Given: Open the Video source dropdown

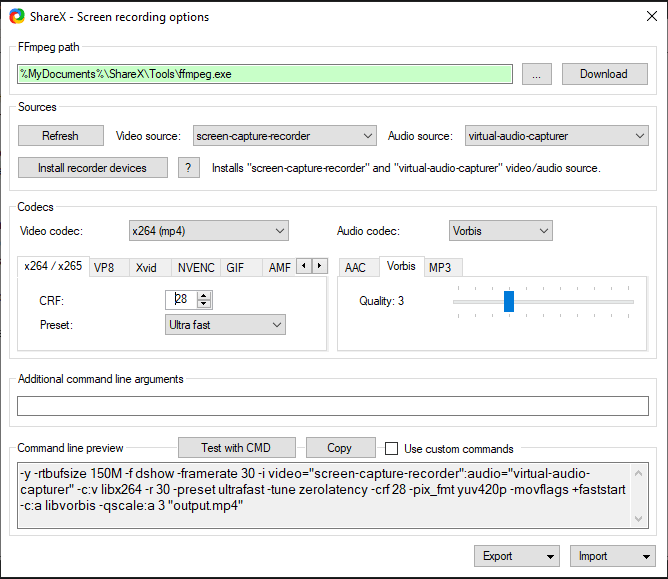Looking at the screenshot, I should [285, 135].
